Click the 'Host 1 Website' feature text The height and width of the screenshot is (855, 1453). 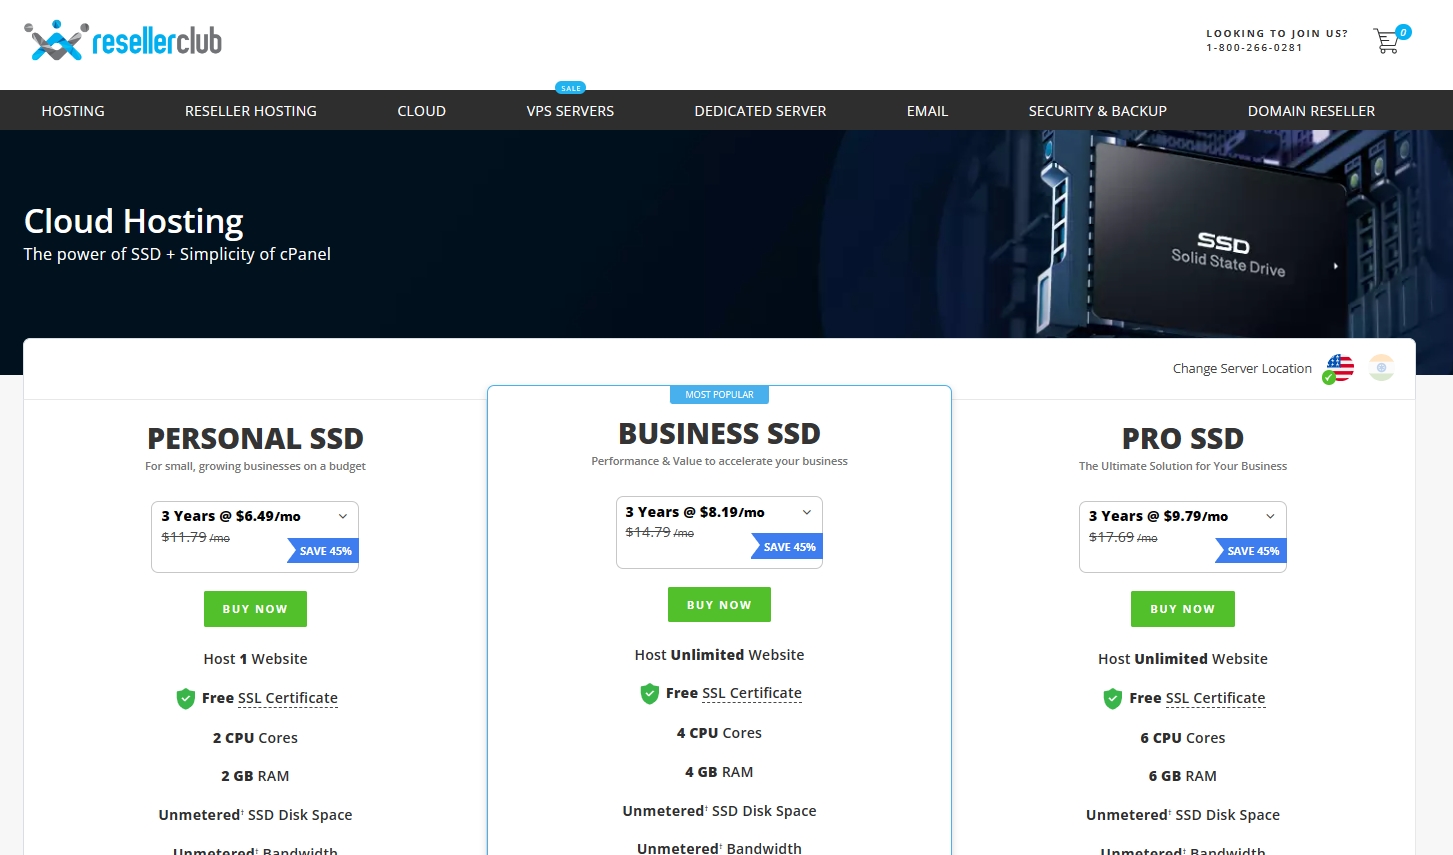pos(255,659)
